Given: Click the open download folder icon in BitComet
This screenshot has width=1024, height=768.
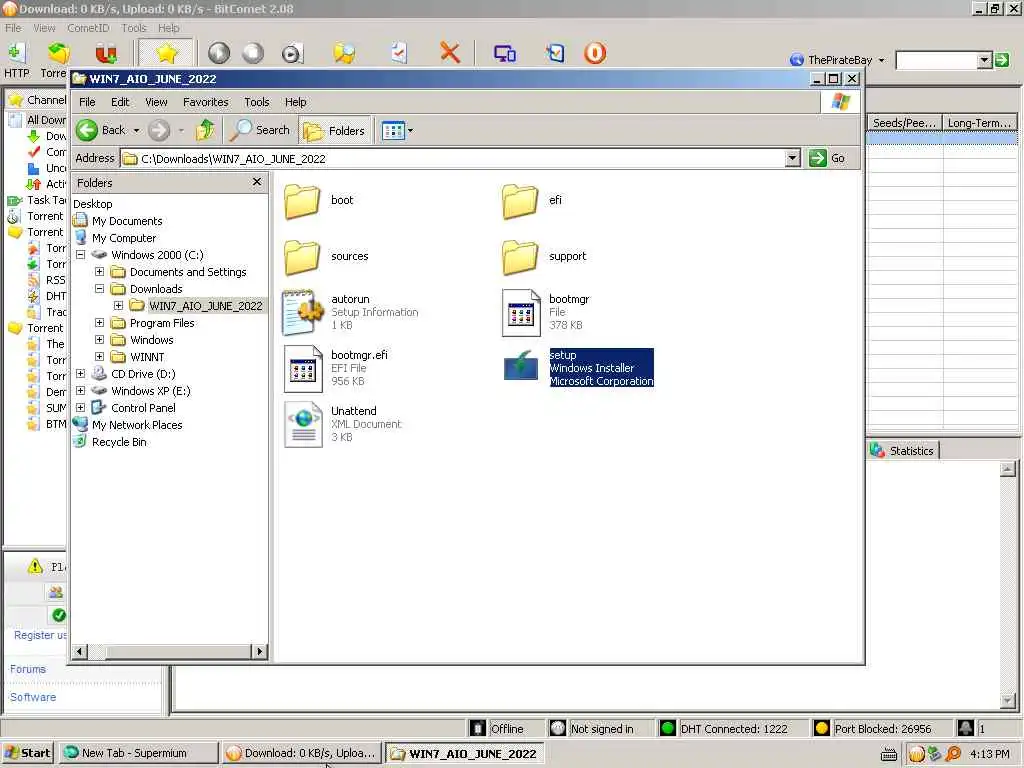Looking at the screenshot, I should point(344,54).
